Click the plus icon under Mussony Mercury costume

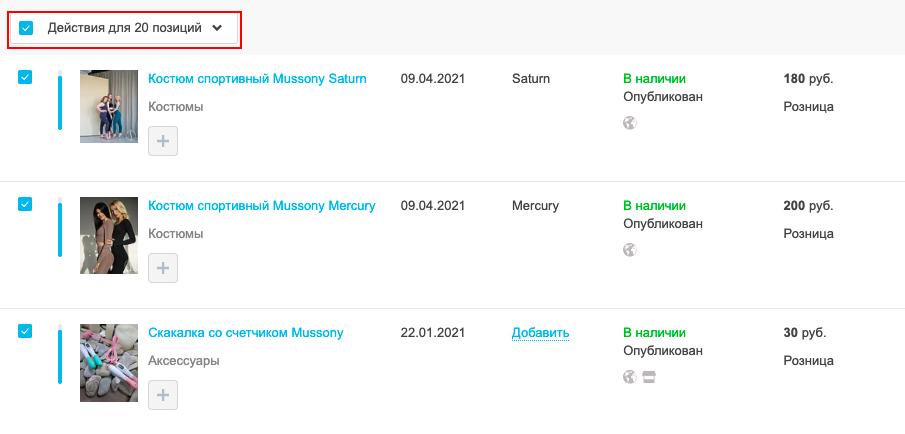coord(163,268)
